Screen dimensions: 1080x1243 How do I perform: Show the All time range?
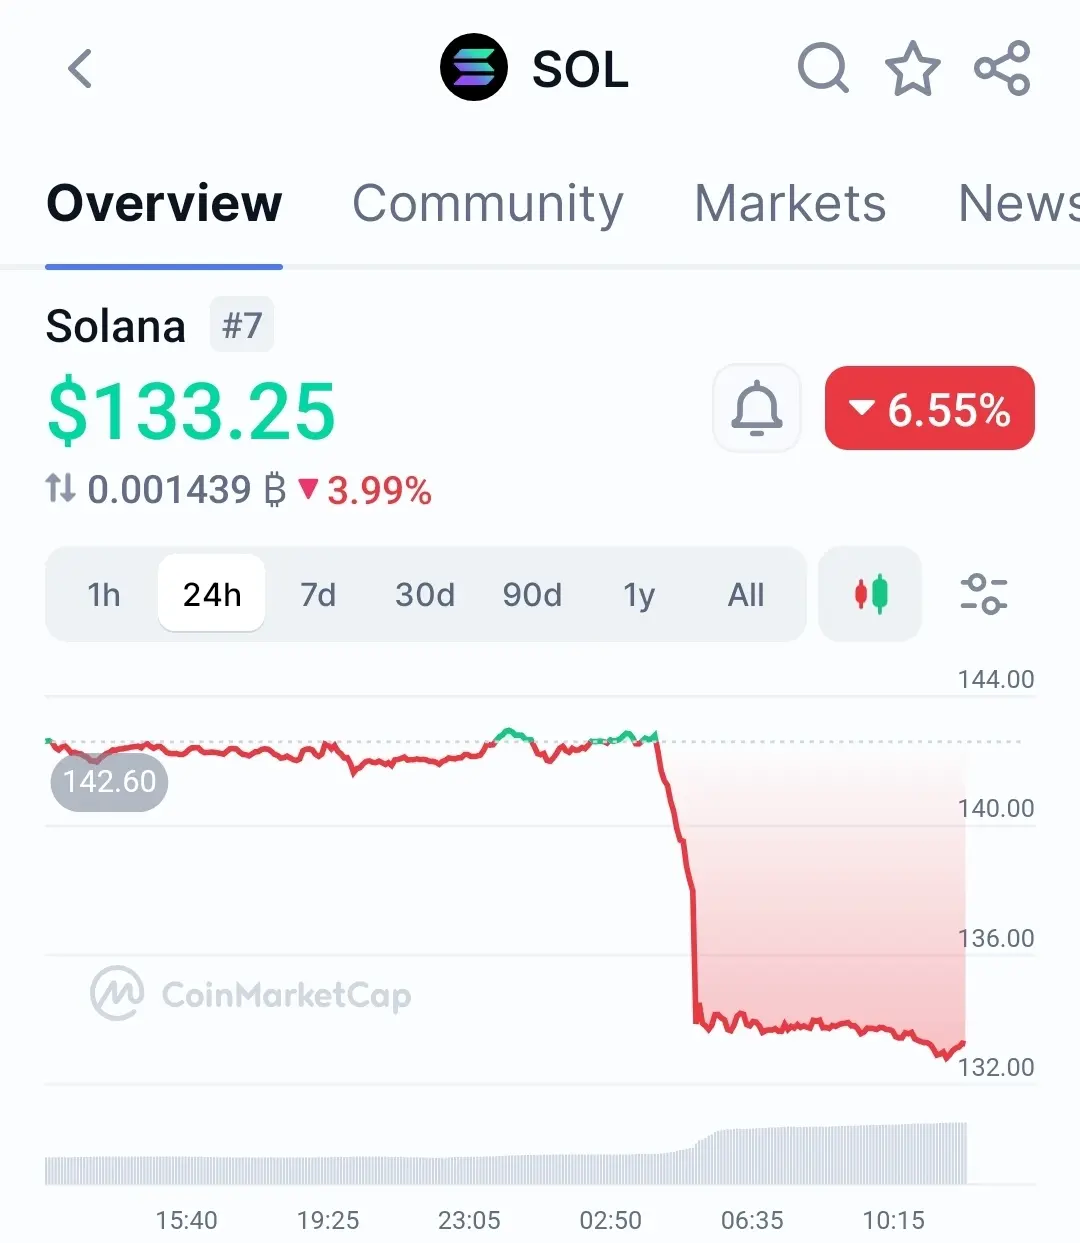click(746, 595)
